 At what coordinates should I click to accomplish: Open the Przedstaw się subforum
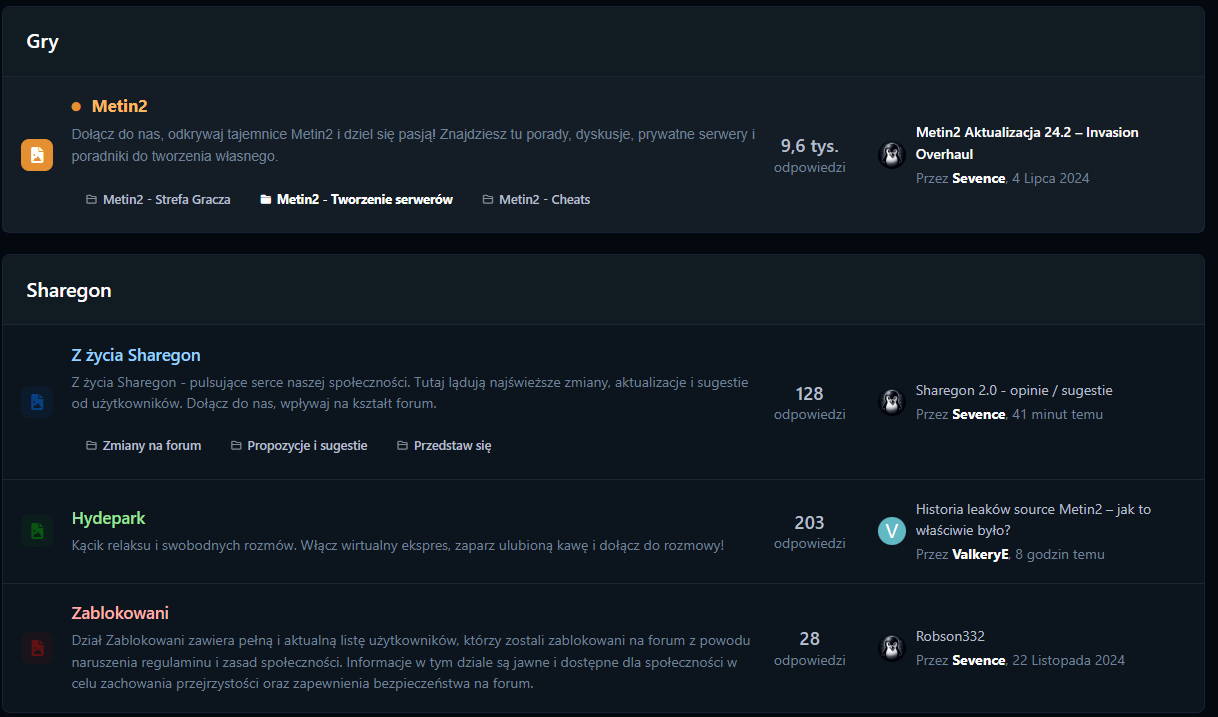point(452,446)
